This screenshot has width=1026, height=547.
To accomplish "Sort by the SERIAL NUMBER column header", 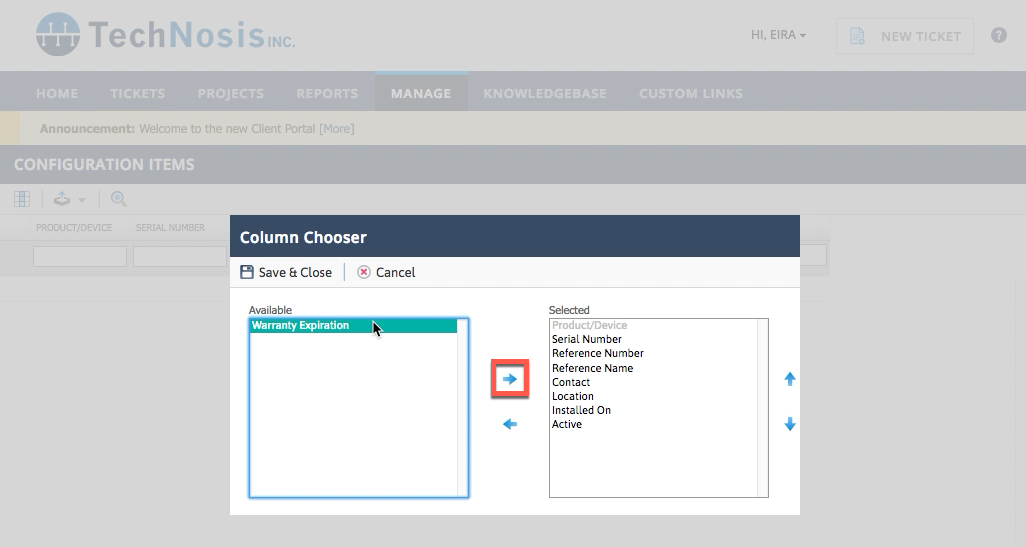I will tap(170, 227).
